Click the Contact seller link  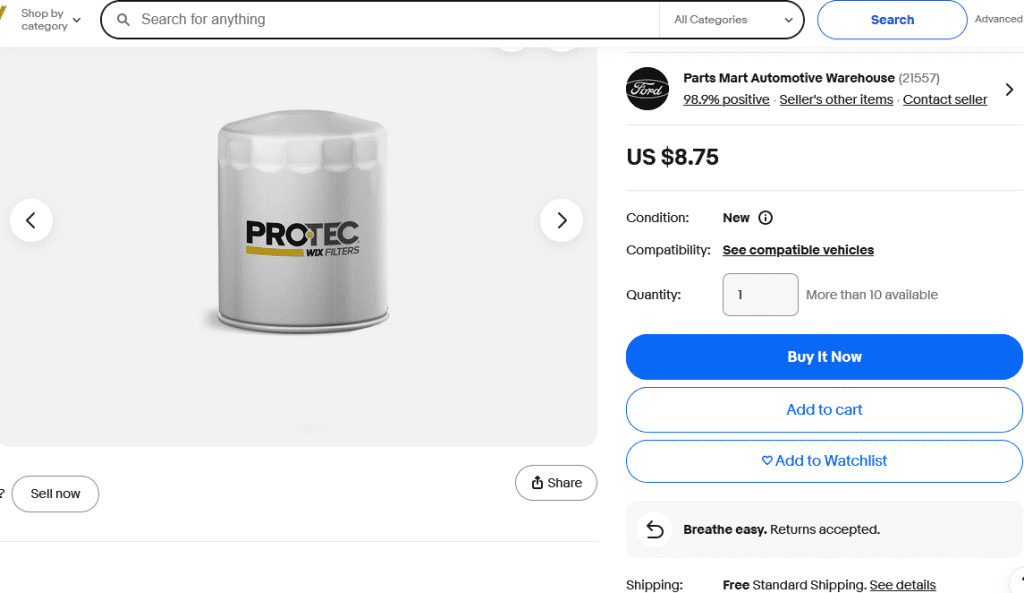(x=945, y=100)
